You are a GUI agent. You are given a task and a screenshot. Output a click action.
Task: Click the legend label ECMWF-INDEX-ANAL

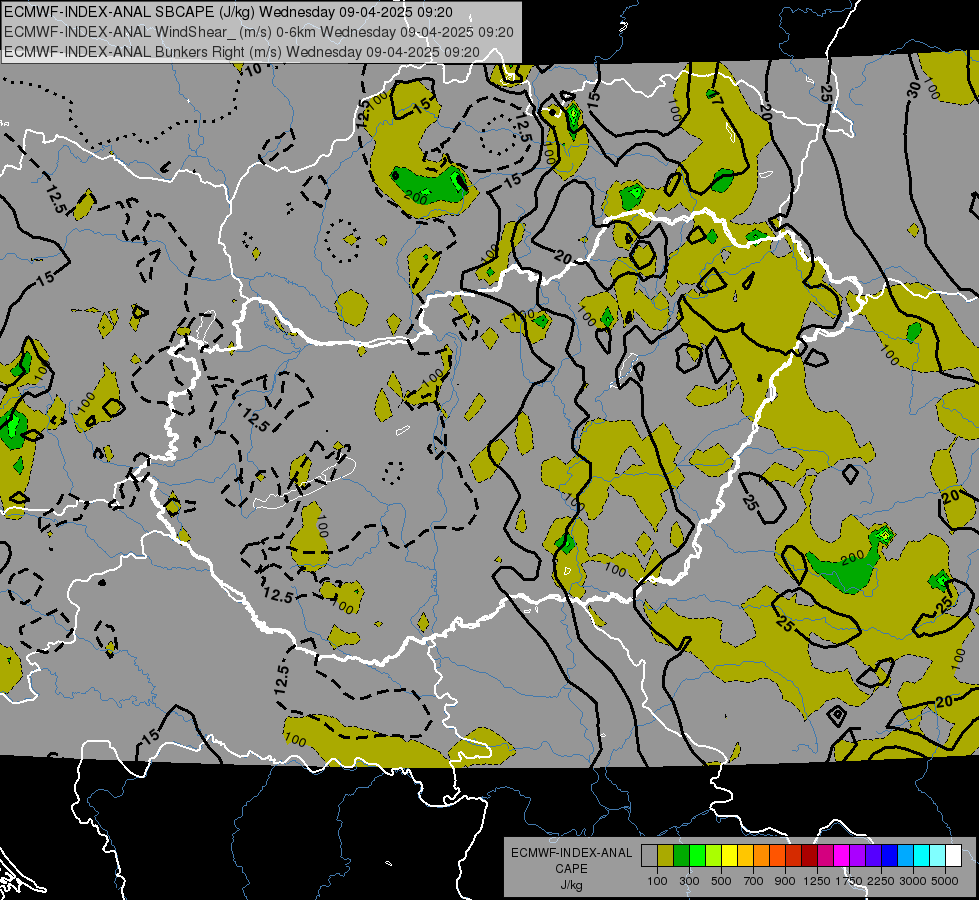571,853
